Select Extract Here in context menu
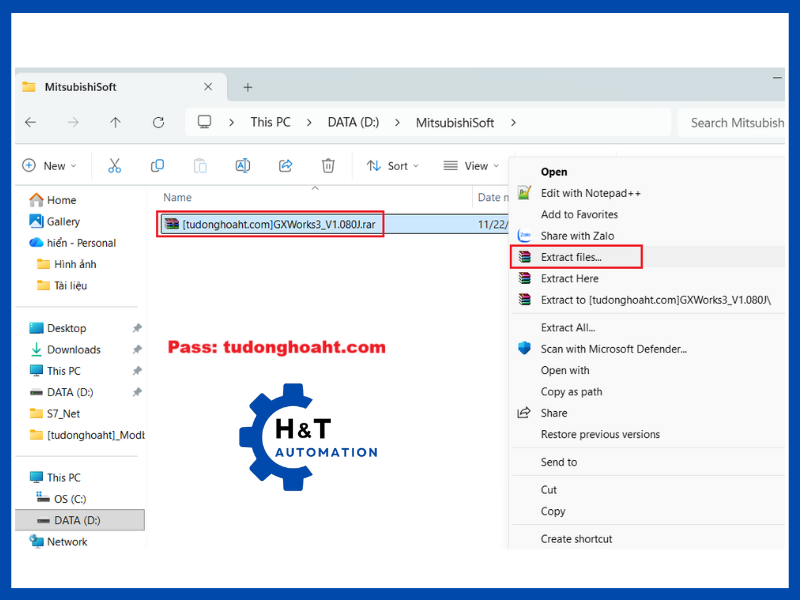Viewport: 800px width, 600px height. click(x=569, y=279)
